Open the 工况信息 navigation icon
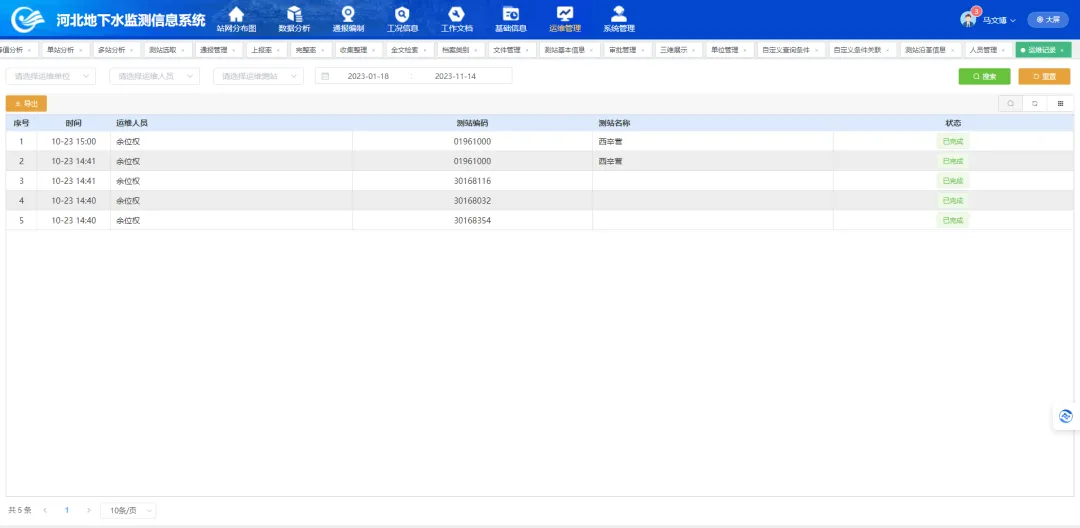Viewport: 1080px width, 528px height. pyautogui.click(x=402, y=14)
